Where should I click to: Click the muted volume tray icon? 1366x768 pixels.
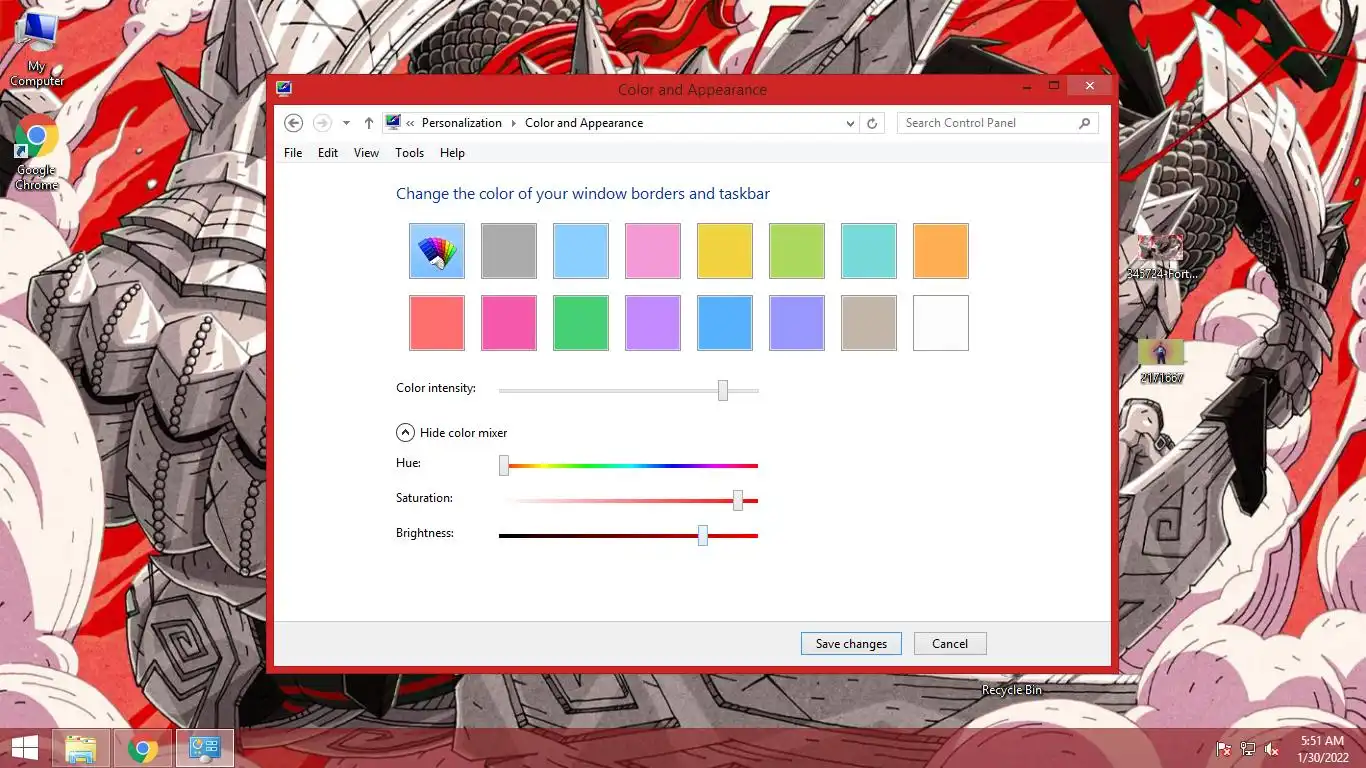1272,748
